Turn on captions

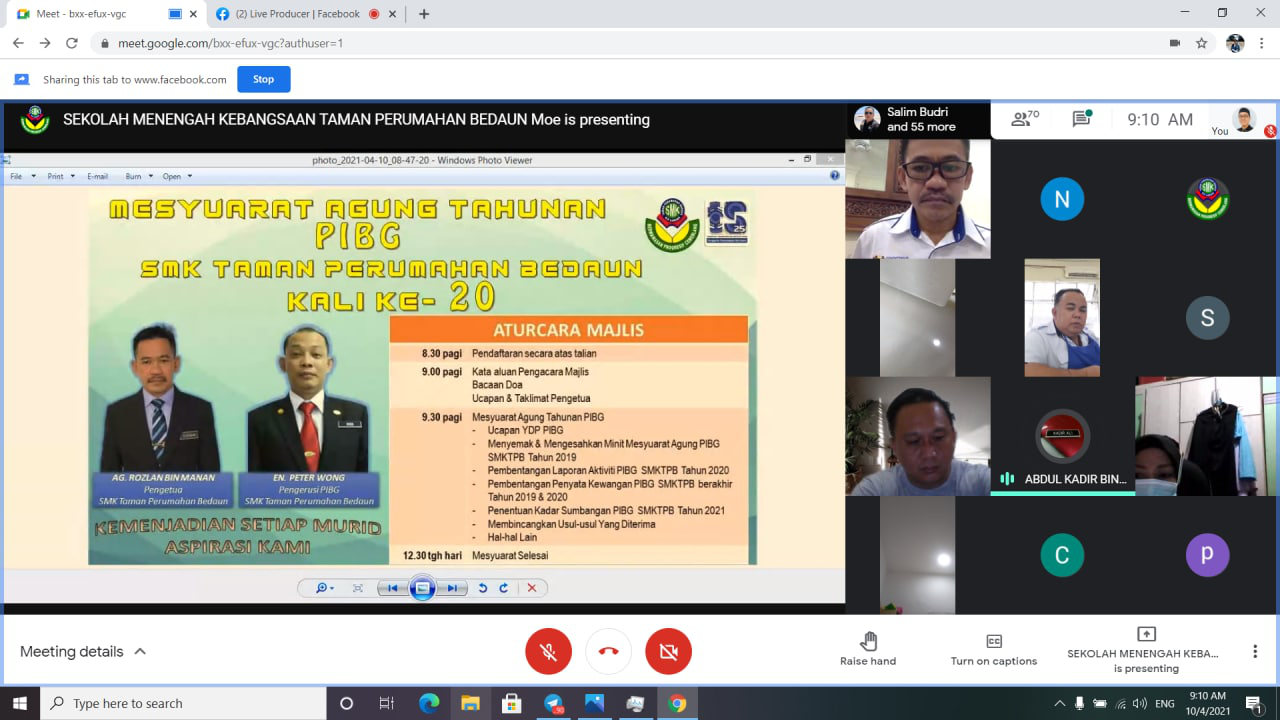pos(994,650)
